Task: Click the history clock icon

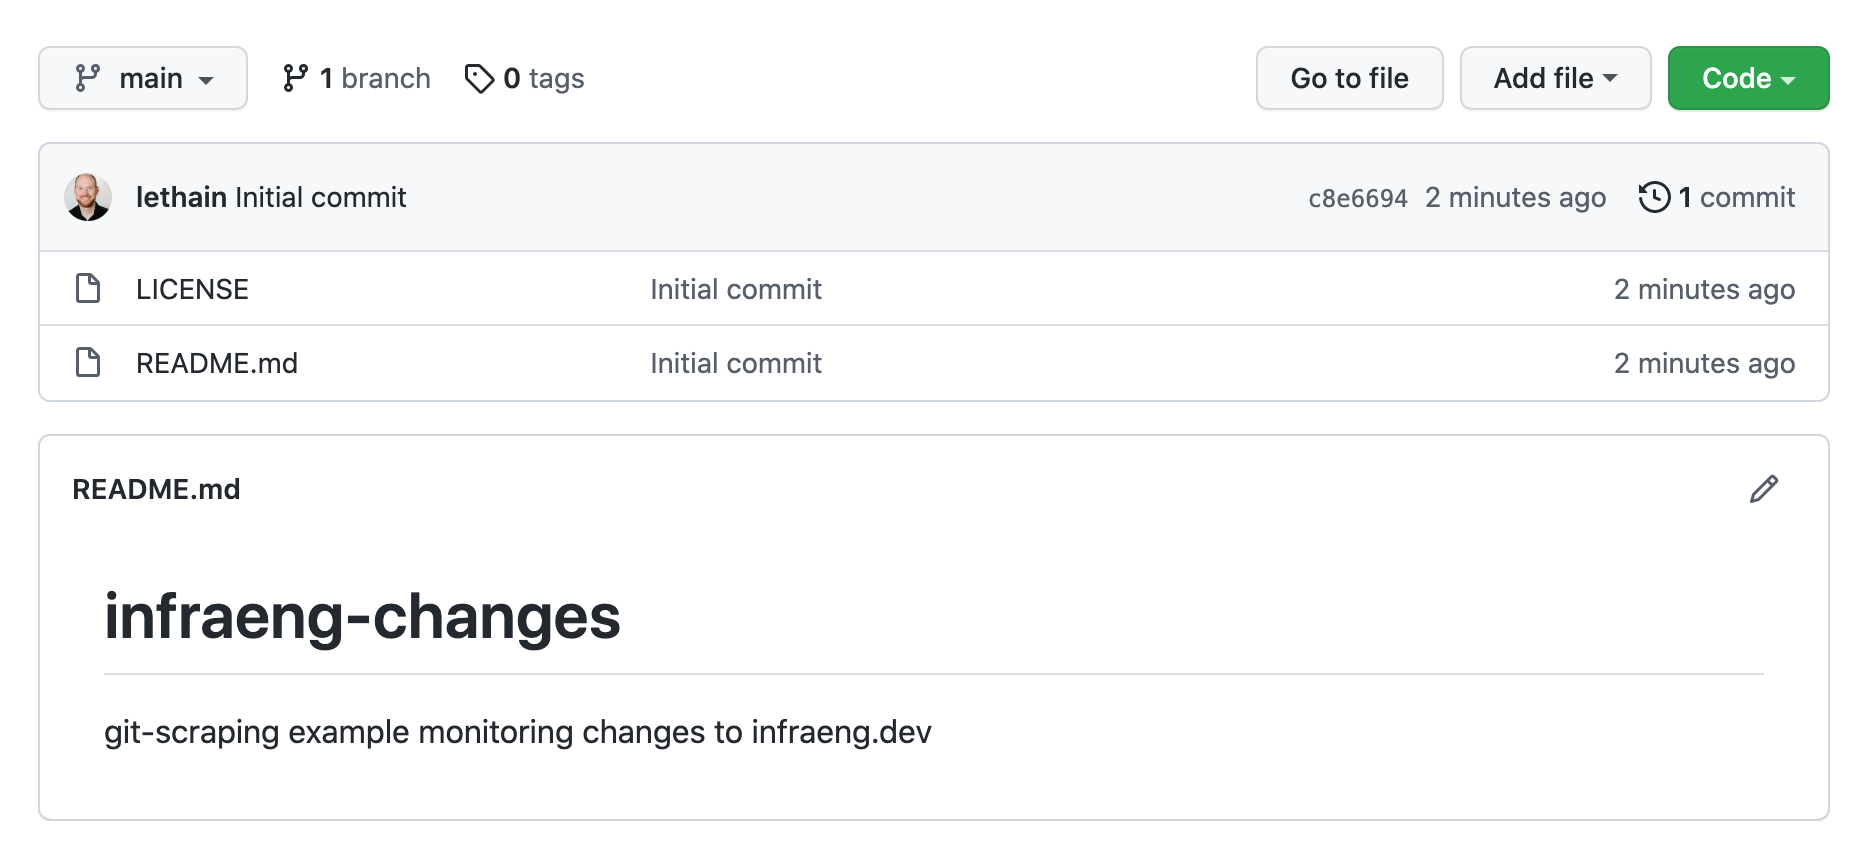Action: click(1654, 197)
